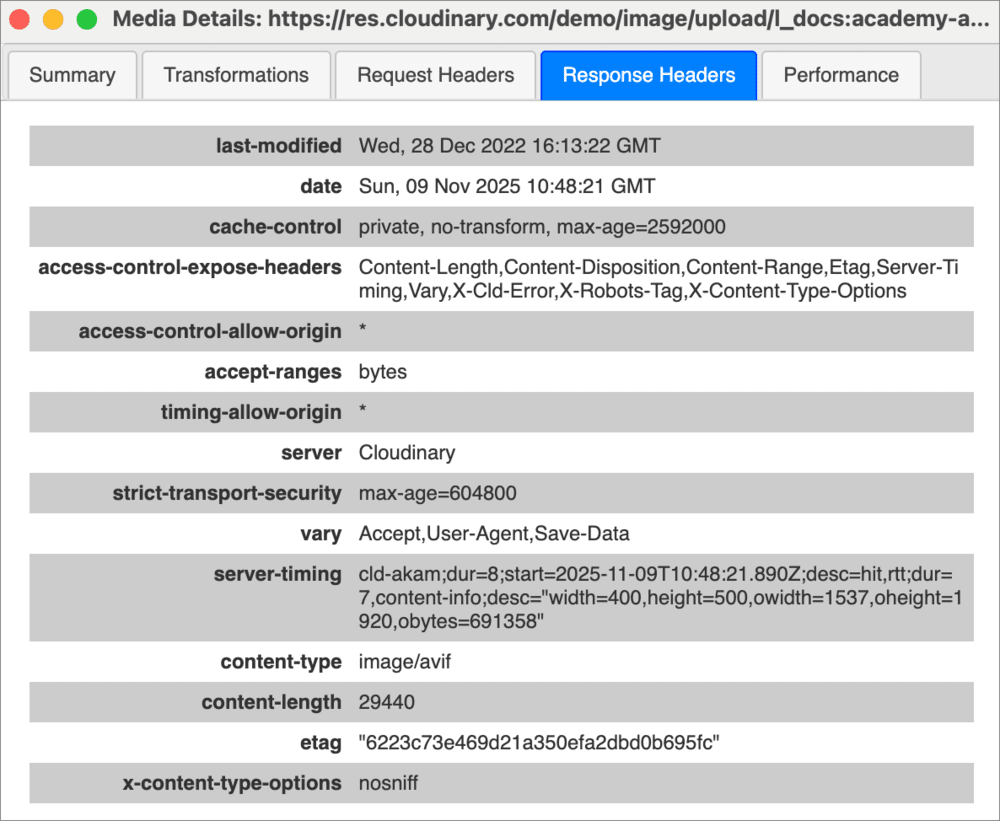Click the active Response Headers tab
Screen dimensions: 1000x821
point(648,75)
